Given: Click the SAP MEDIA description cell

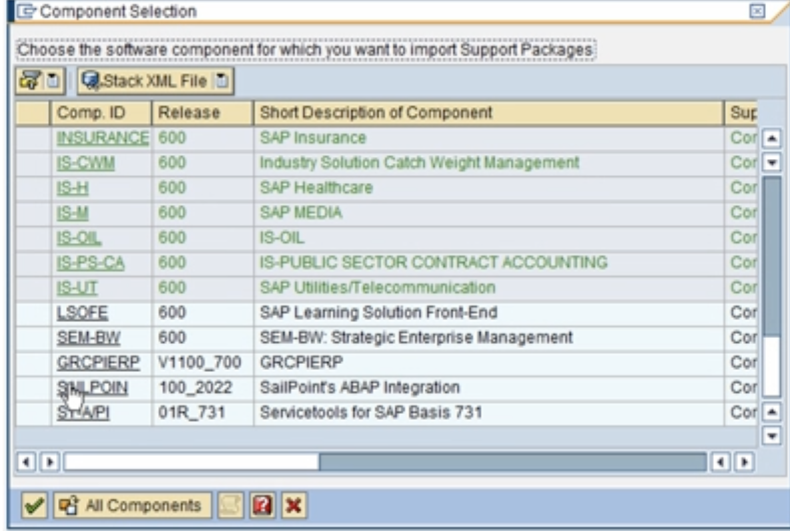Looking at the screenshot, I should (x=488, y=213).
